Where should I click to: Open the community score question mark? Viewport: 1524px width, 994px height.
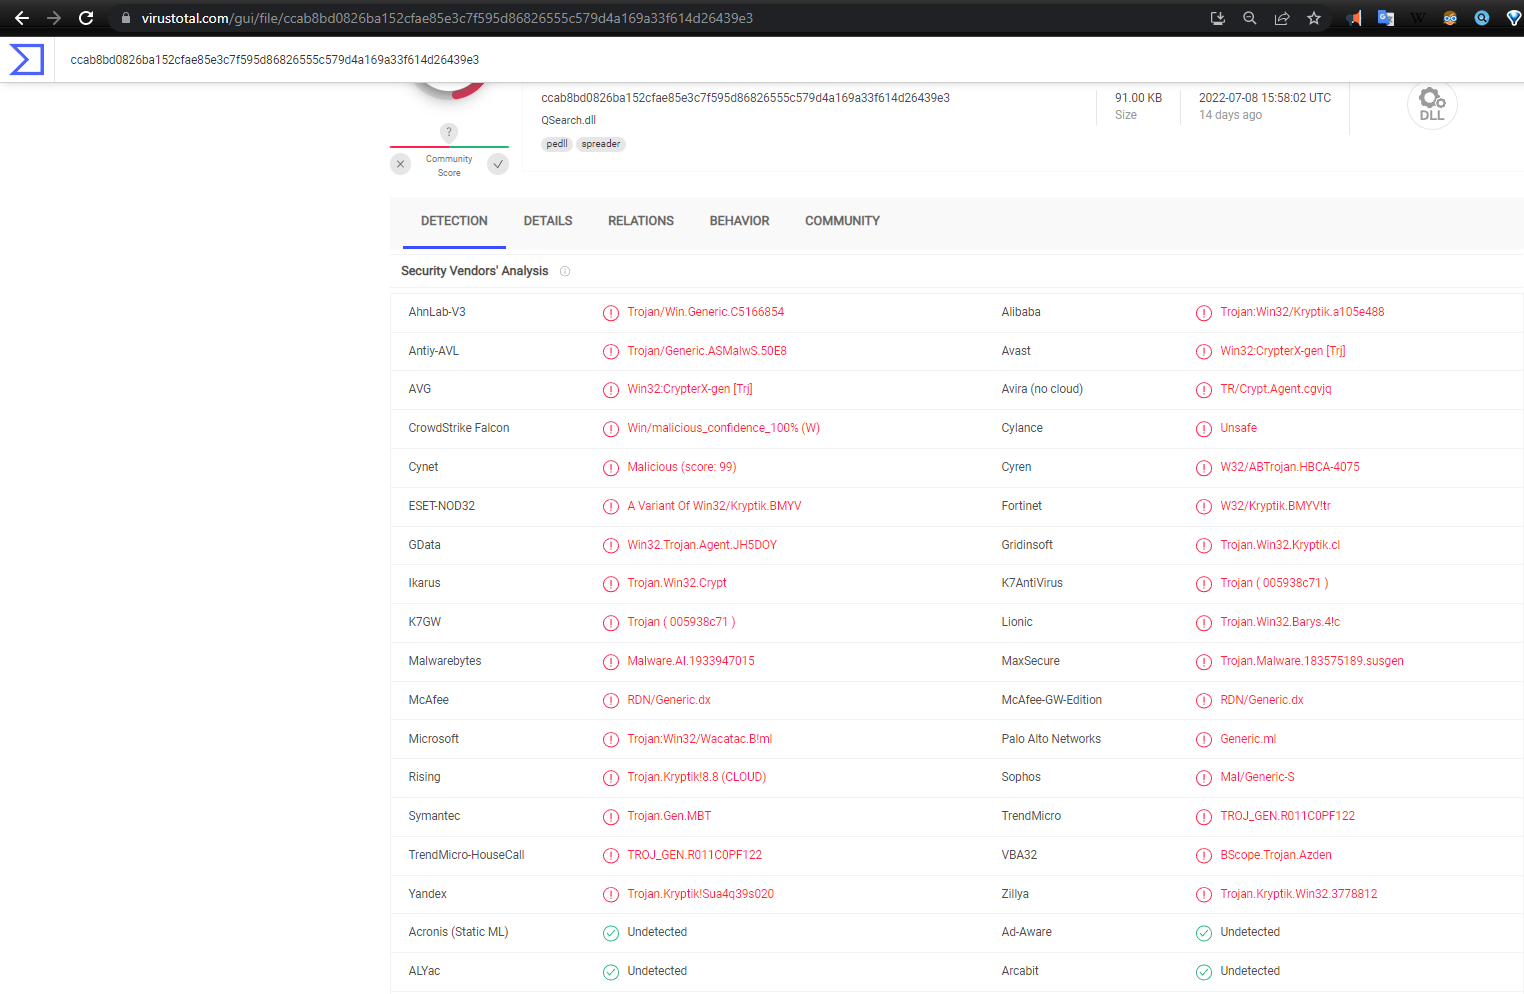(x=449, y=132)
